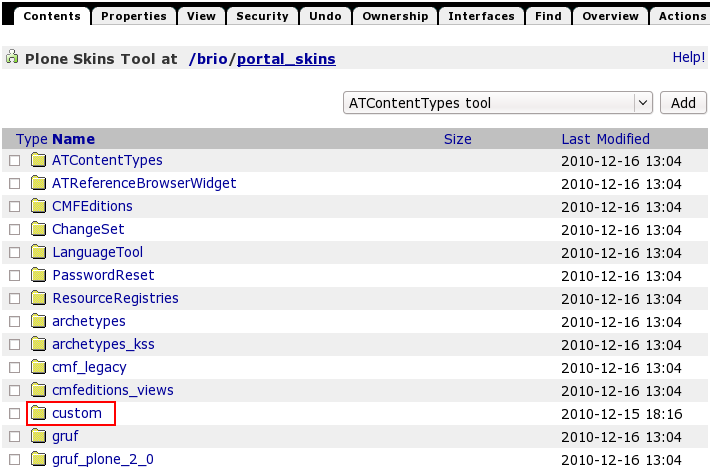Open the Actions tab

click(x=681, y=16)
